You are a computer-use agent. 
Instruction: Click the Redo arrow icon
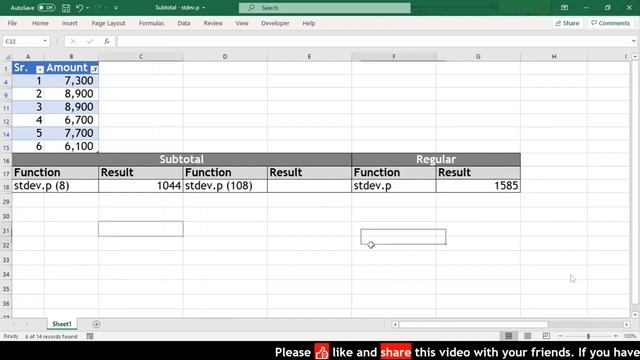[x=98, y=8]
